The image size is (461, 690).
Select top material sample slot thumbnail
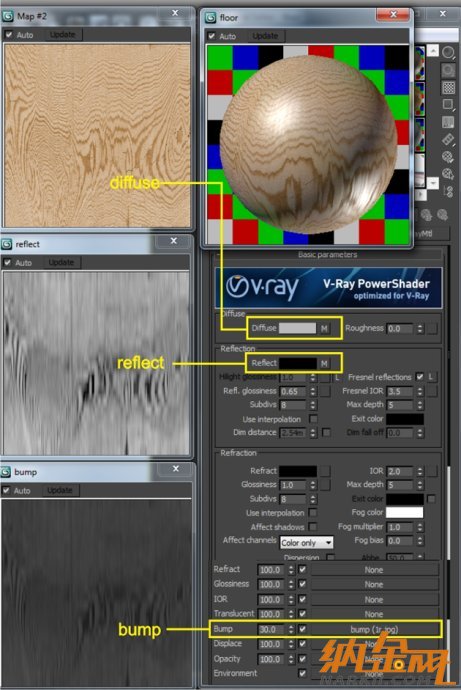coord(420,62)
